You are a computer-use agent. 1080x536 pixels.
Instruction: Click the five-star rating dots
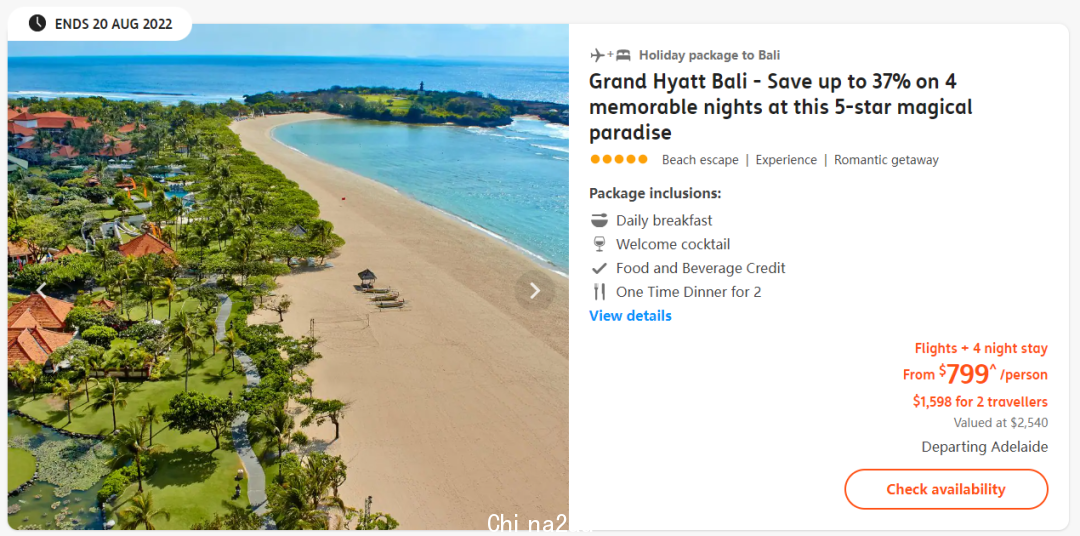(x=619, y=159)
